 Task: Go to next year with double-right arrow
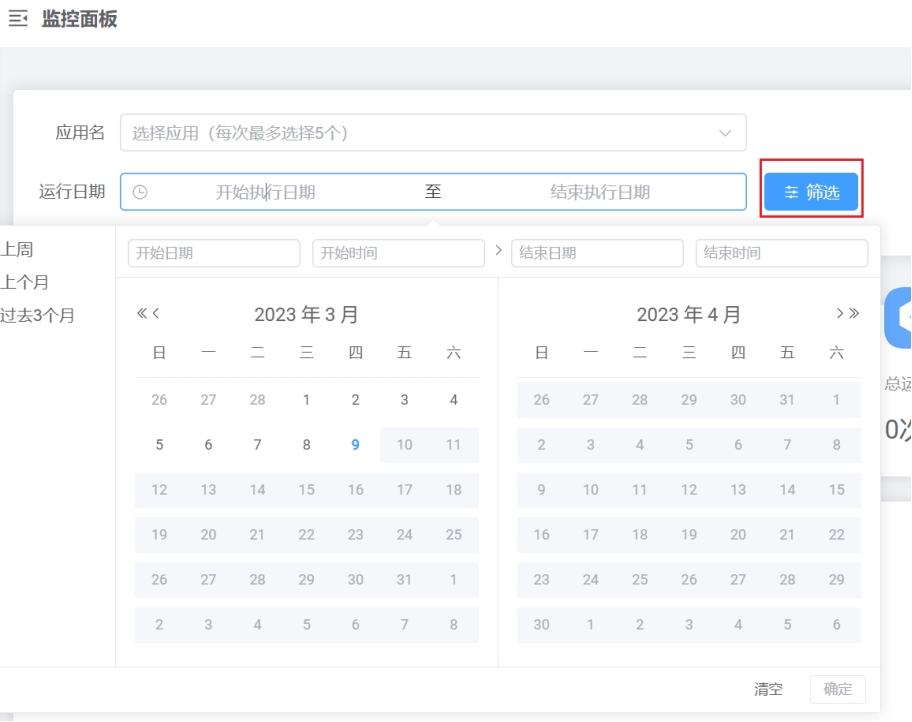pos(854,314)
